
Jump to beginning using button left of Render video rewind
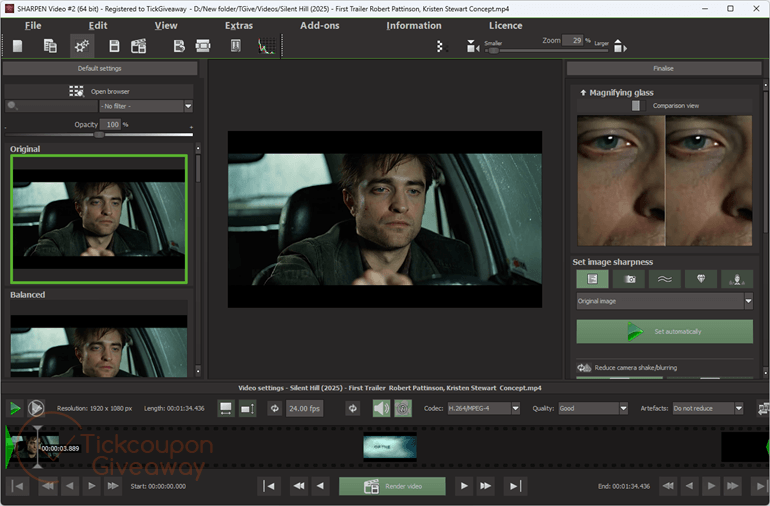pos(269,486)
